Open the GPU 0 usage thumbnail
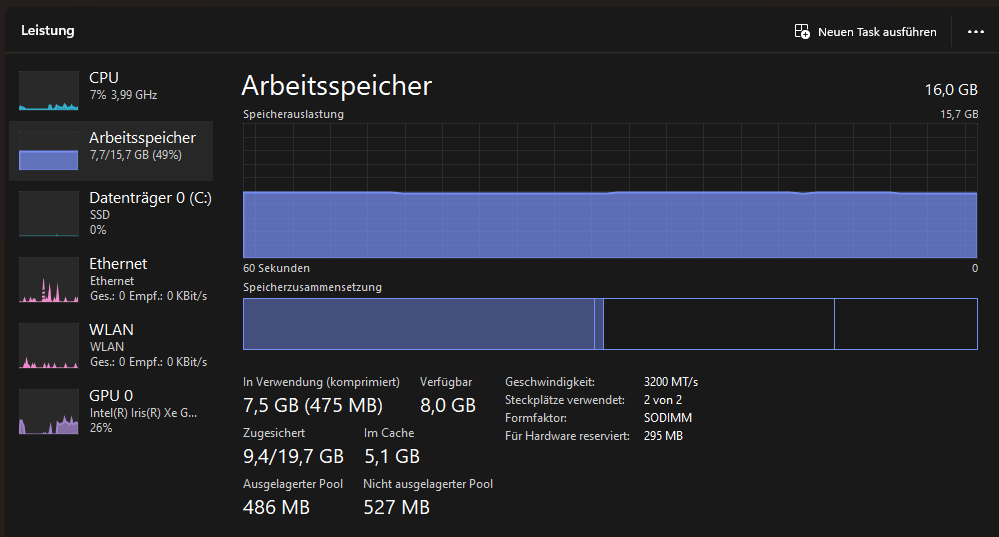999x537 pixels. (48, 411)
